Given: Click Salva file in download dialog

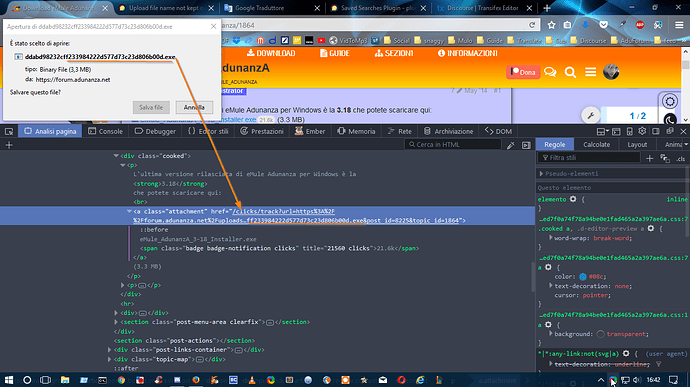Looking at the screenshot, I should 151,107.
